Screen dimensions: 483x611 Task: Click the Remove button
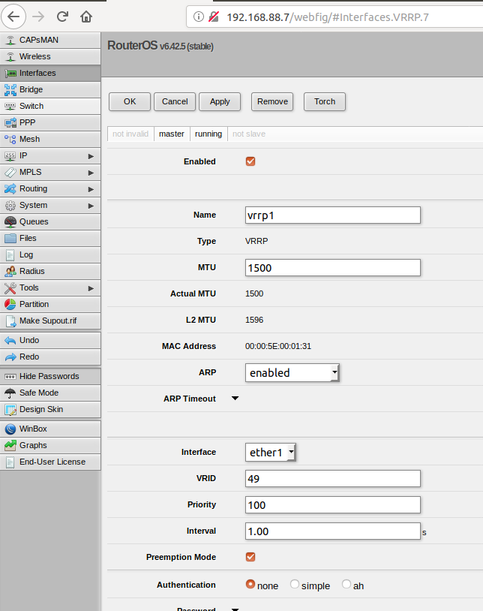pyautogui.click(x=272, y=102)
